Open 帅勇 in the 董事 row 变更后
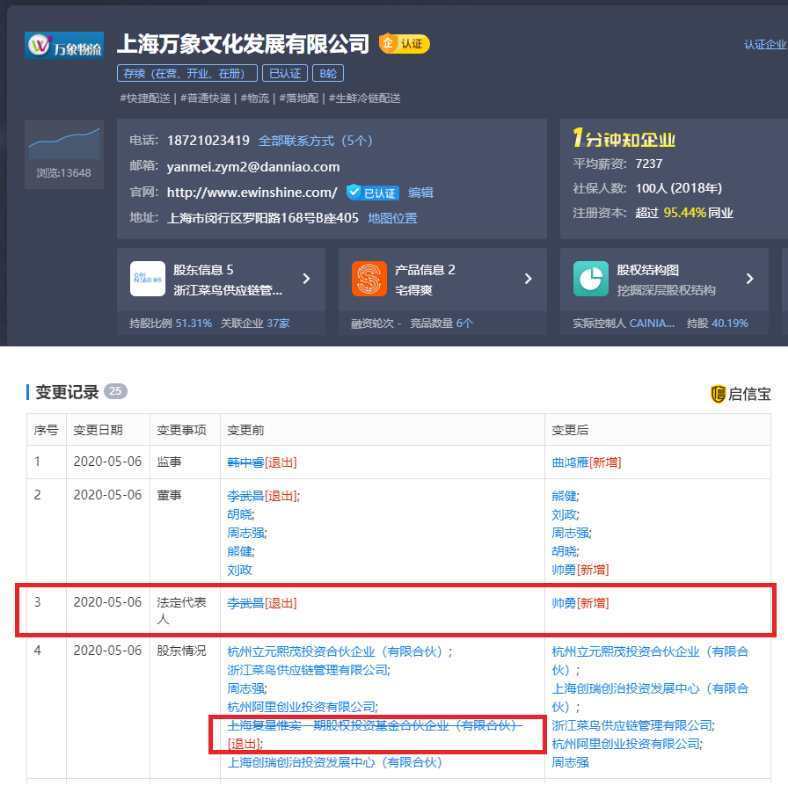This screenshot has height=800, width=788. coord(564,569)
